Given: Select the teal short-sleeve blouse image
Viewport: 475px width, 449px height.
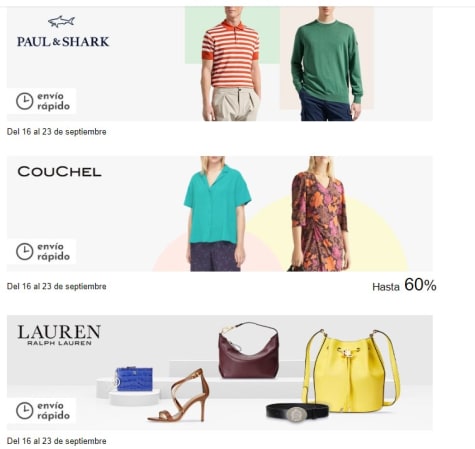Looking at the screenshot, I should click(x=217, y=214).
